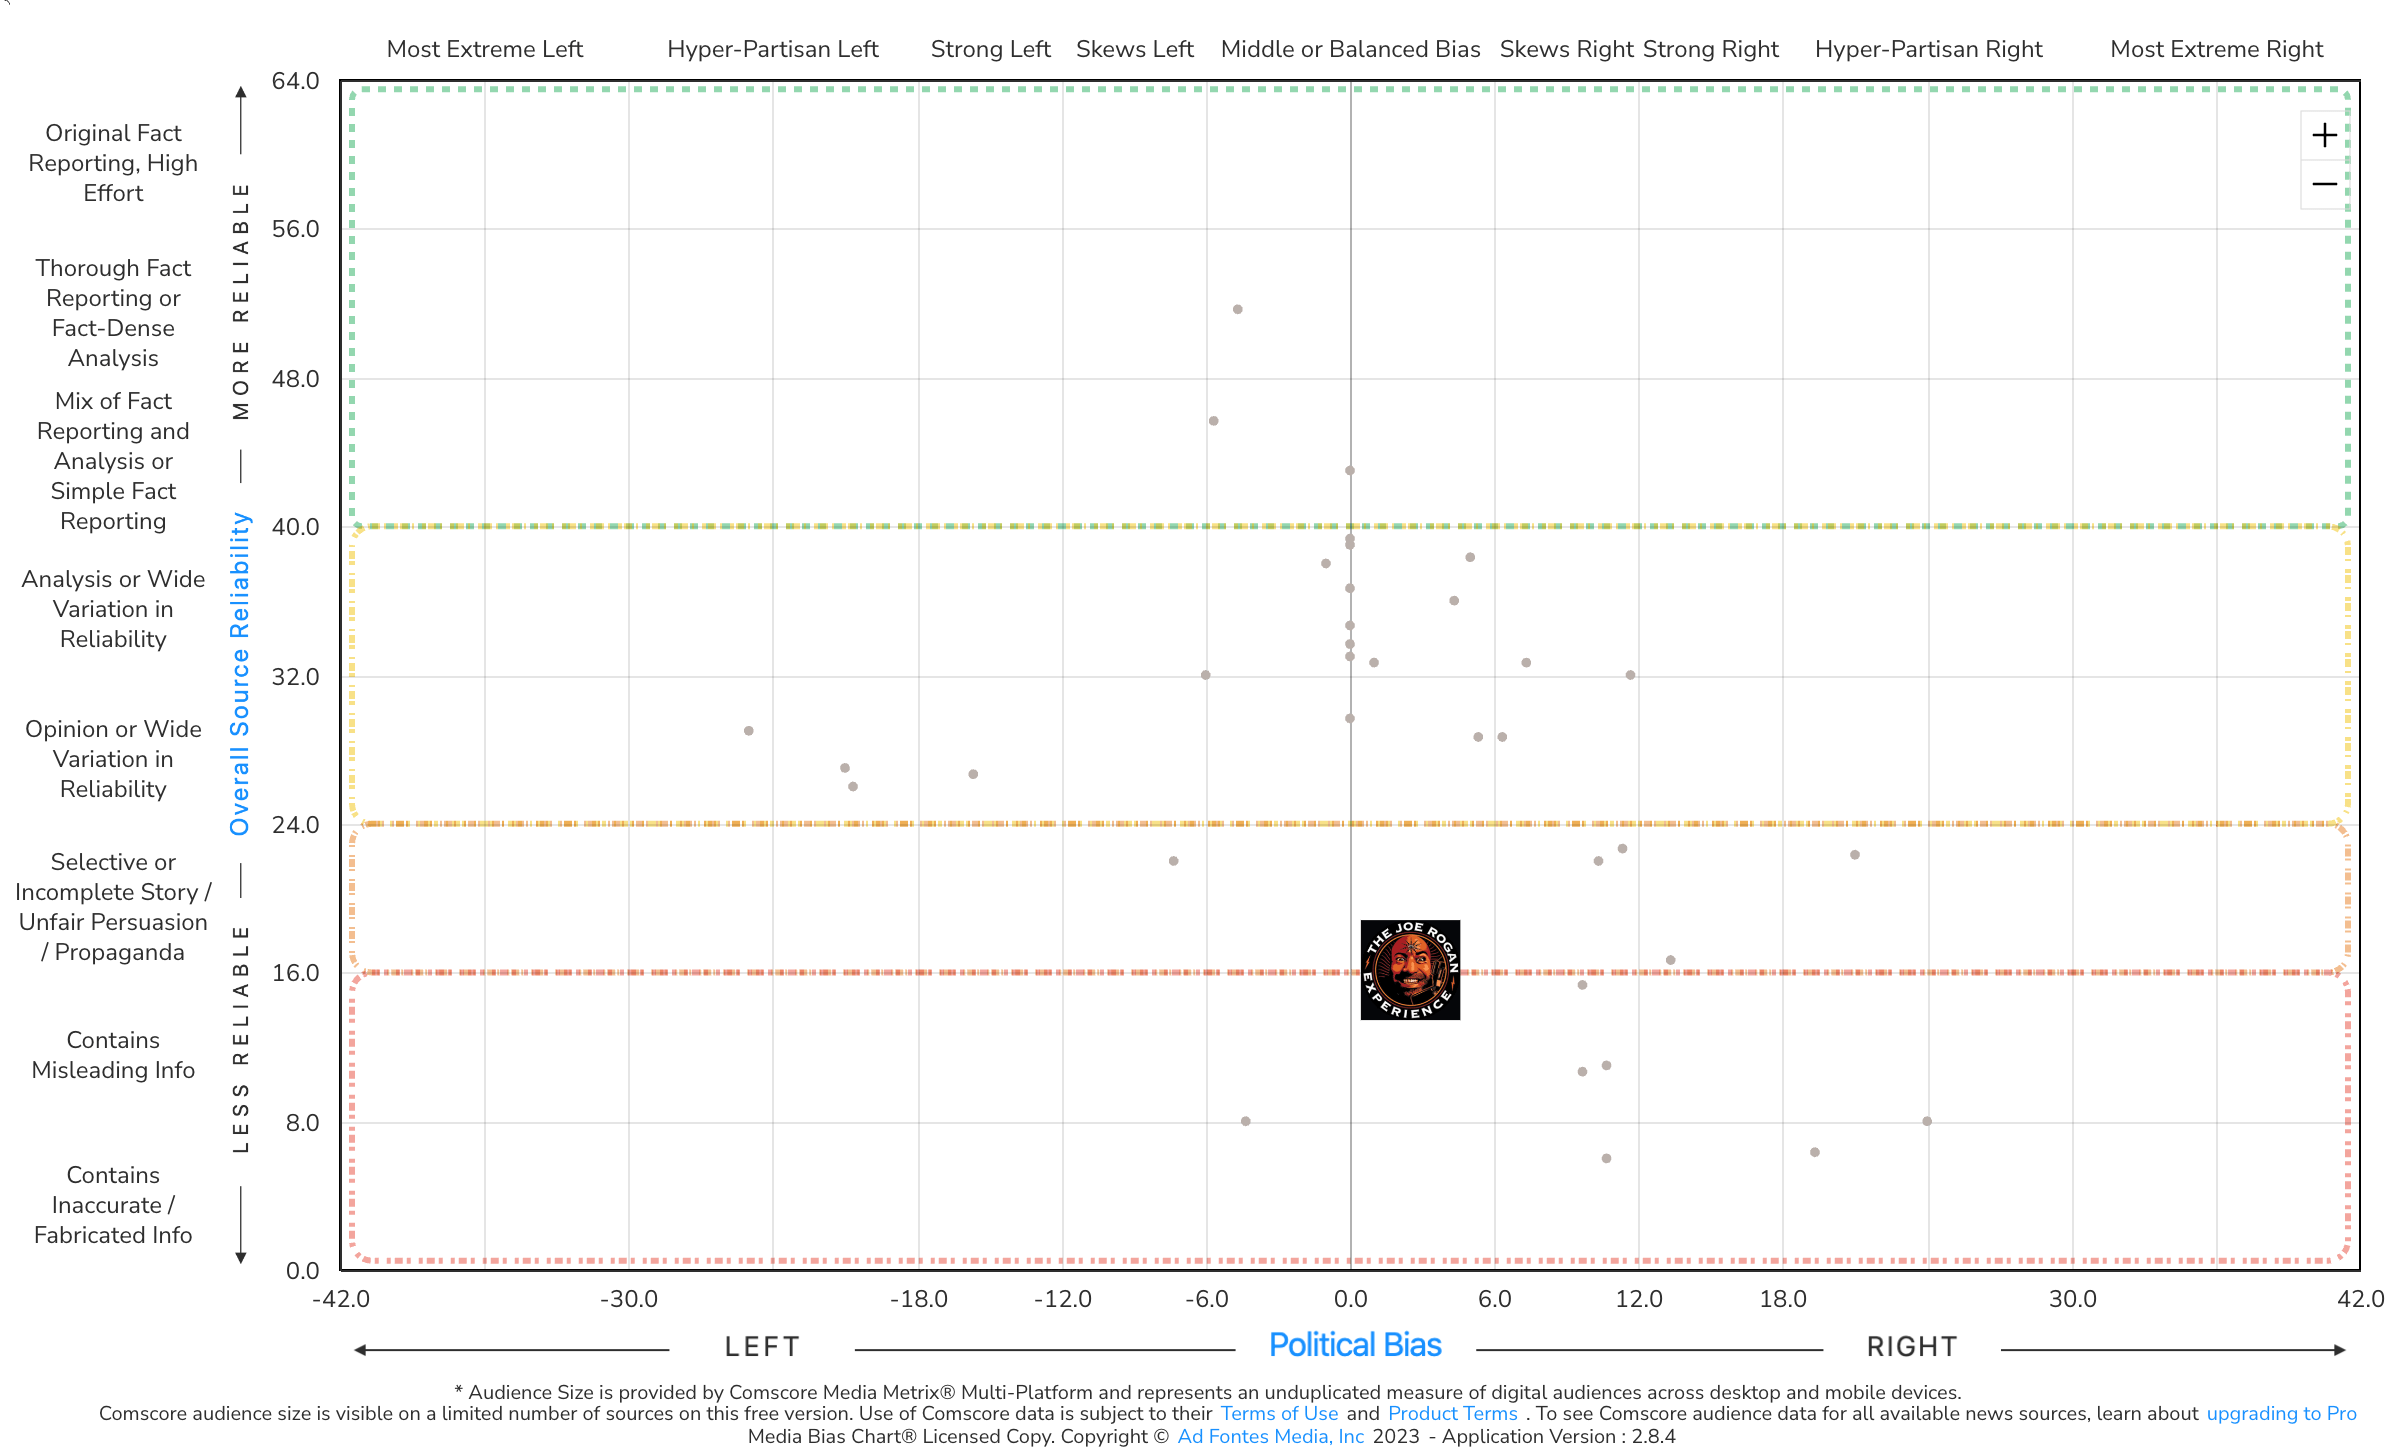Click the 6.0 bias axis value
Viewport: 2400px width, 1450px height.
pyautogui.click(x=1494, y=1299)
